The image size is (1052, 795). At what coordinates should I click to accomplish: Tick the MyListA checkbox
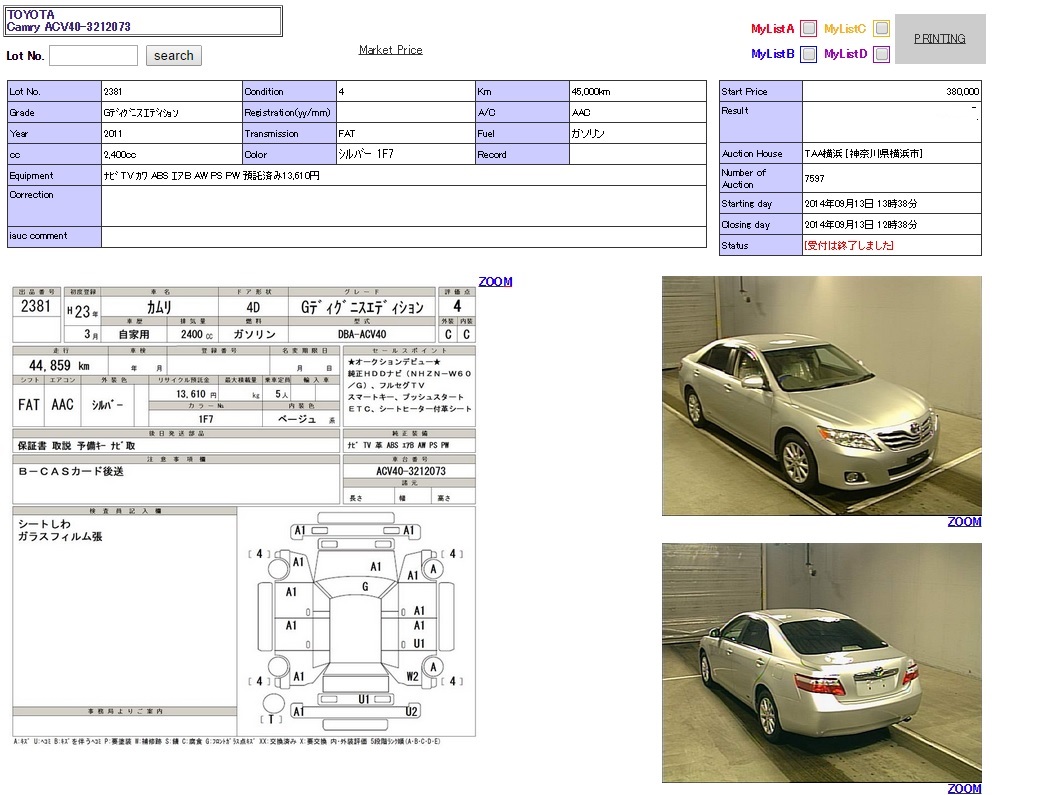[x=808, y=29]
